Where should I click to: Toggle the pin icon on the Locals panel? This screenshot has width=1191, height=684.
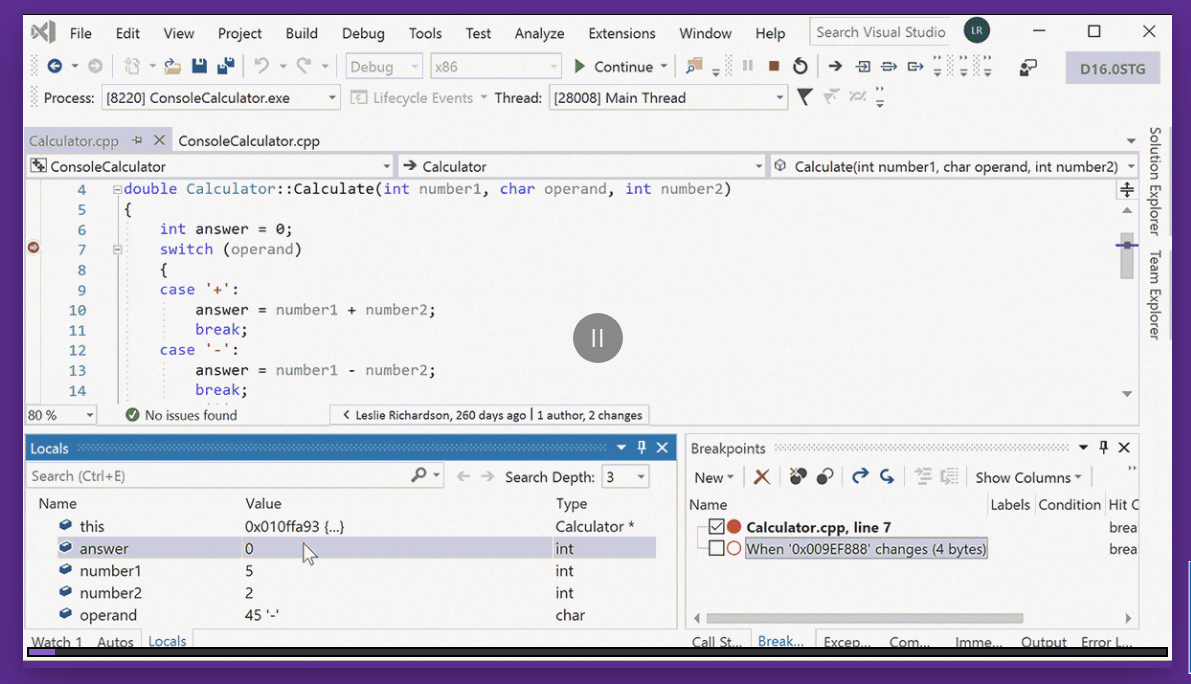[x=641, y=448]
